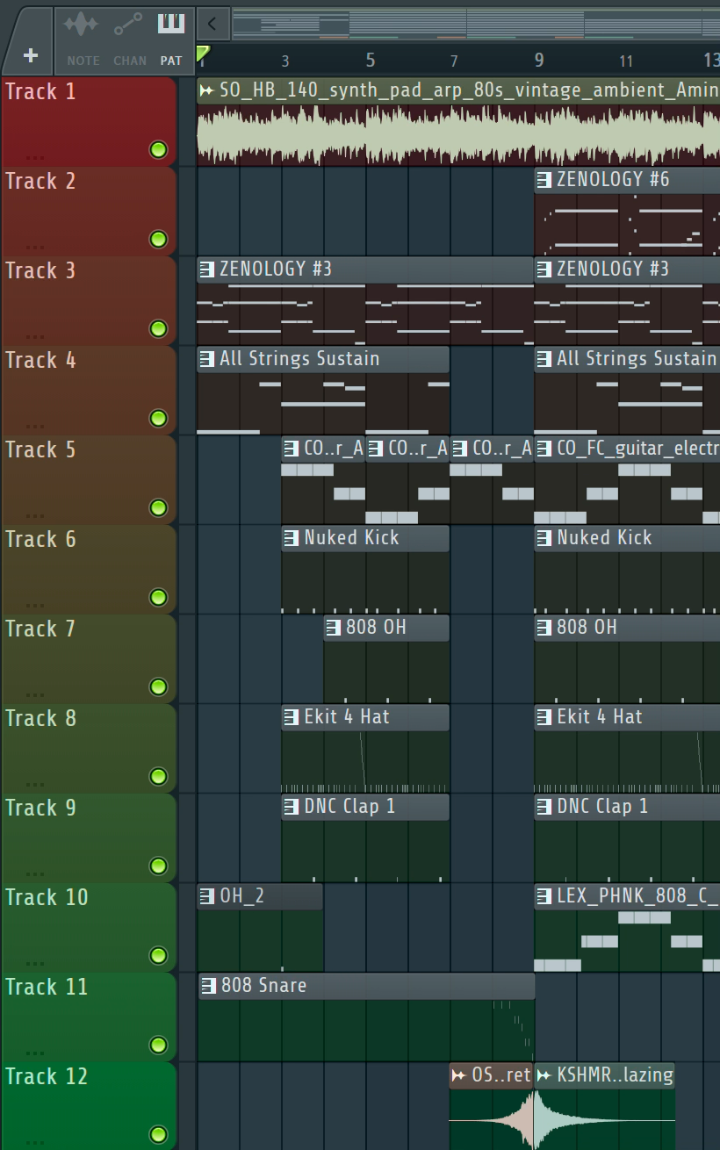
Task: Mute Track 11 with its green LED
Action: [x=158, y=1044]
